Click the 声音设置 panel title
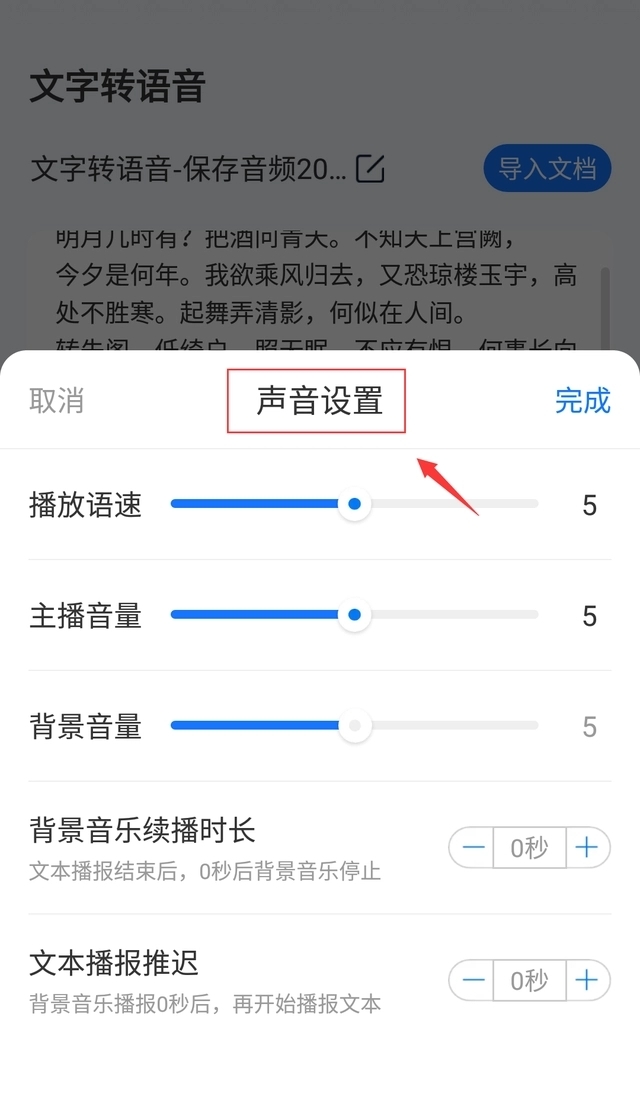 (319, 401)
